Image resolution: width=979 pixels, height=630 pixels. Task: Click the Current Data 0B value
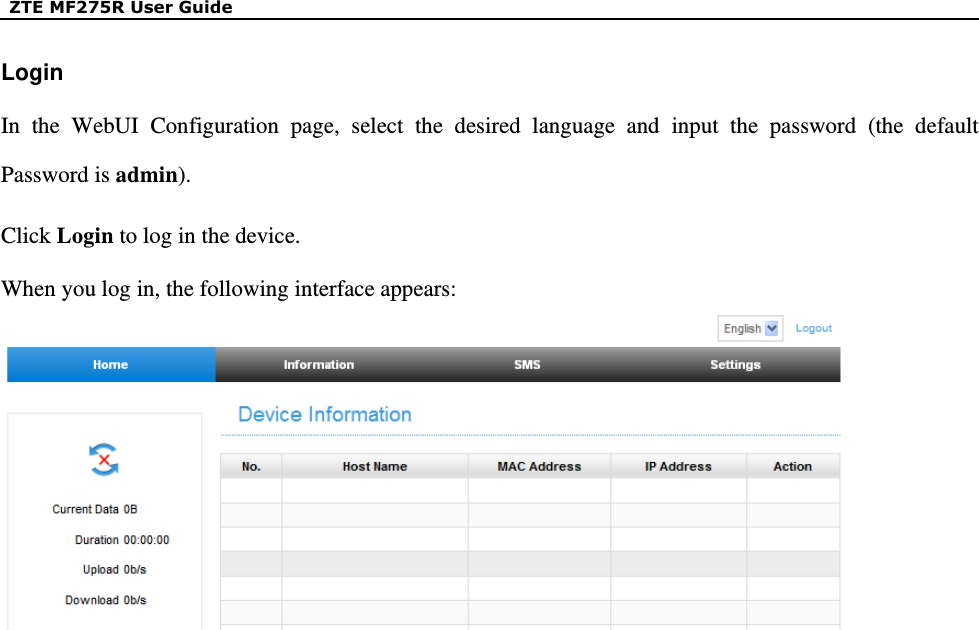pos(95,509)
